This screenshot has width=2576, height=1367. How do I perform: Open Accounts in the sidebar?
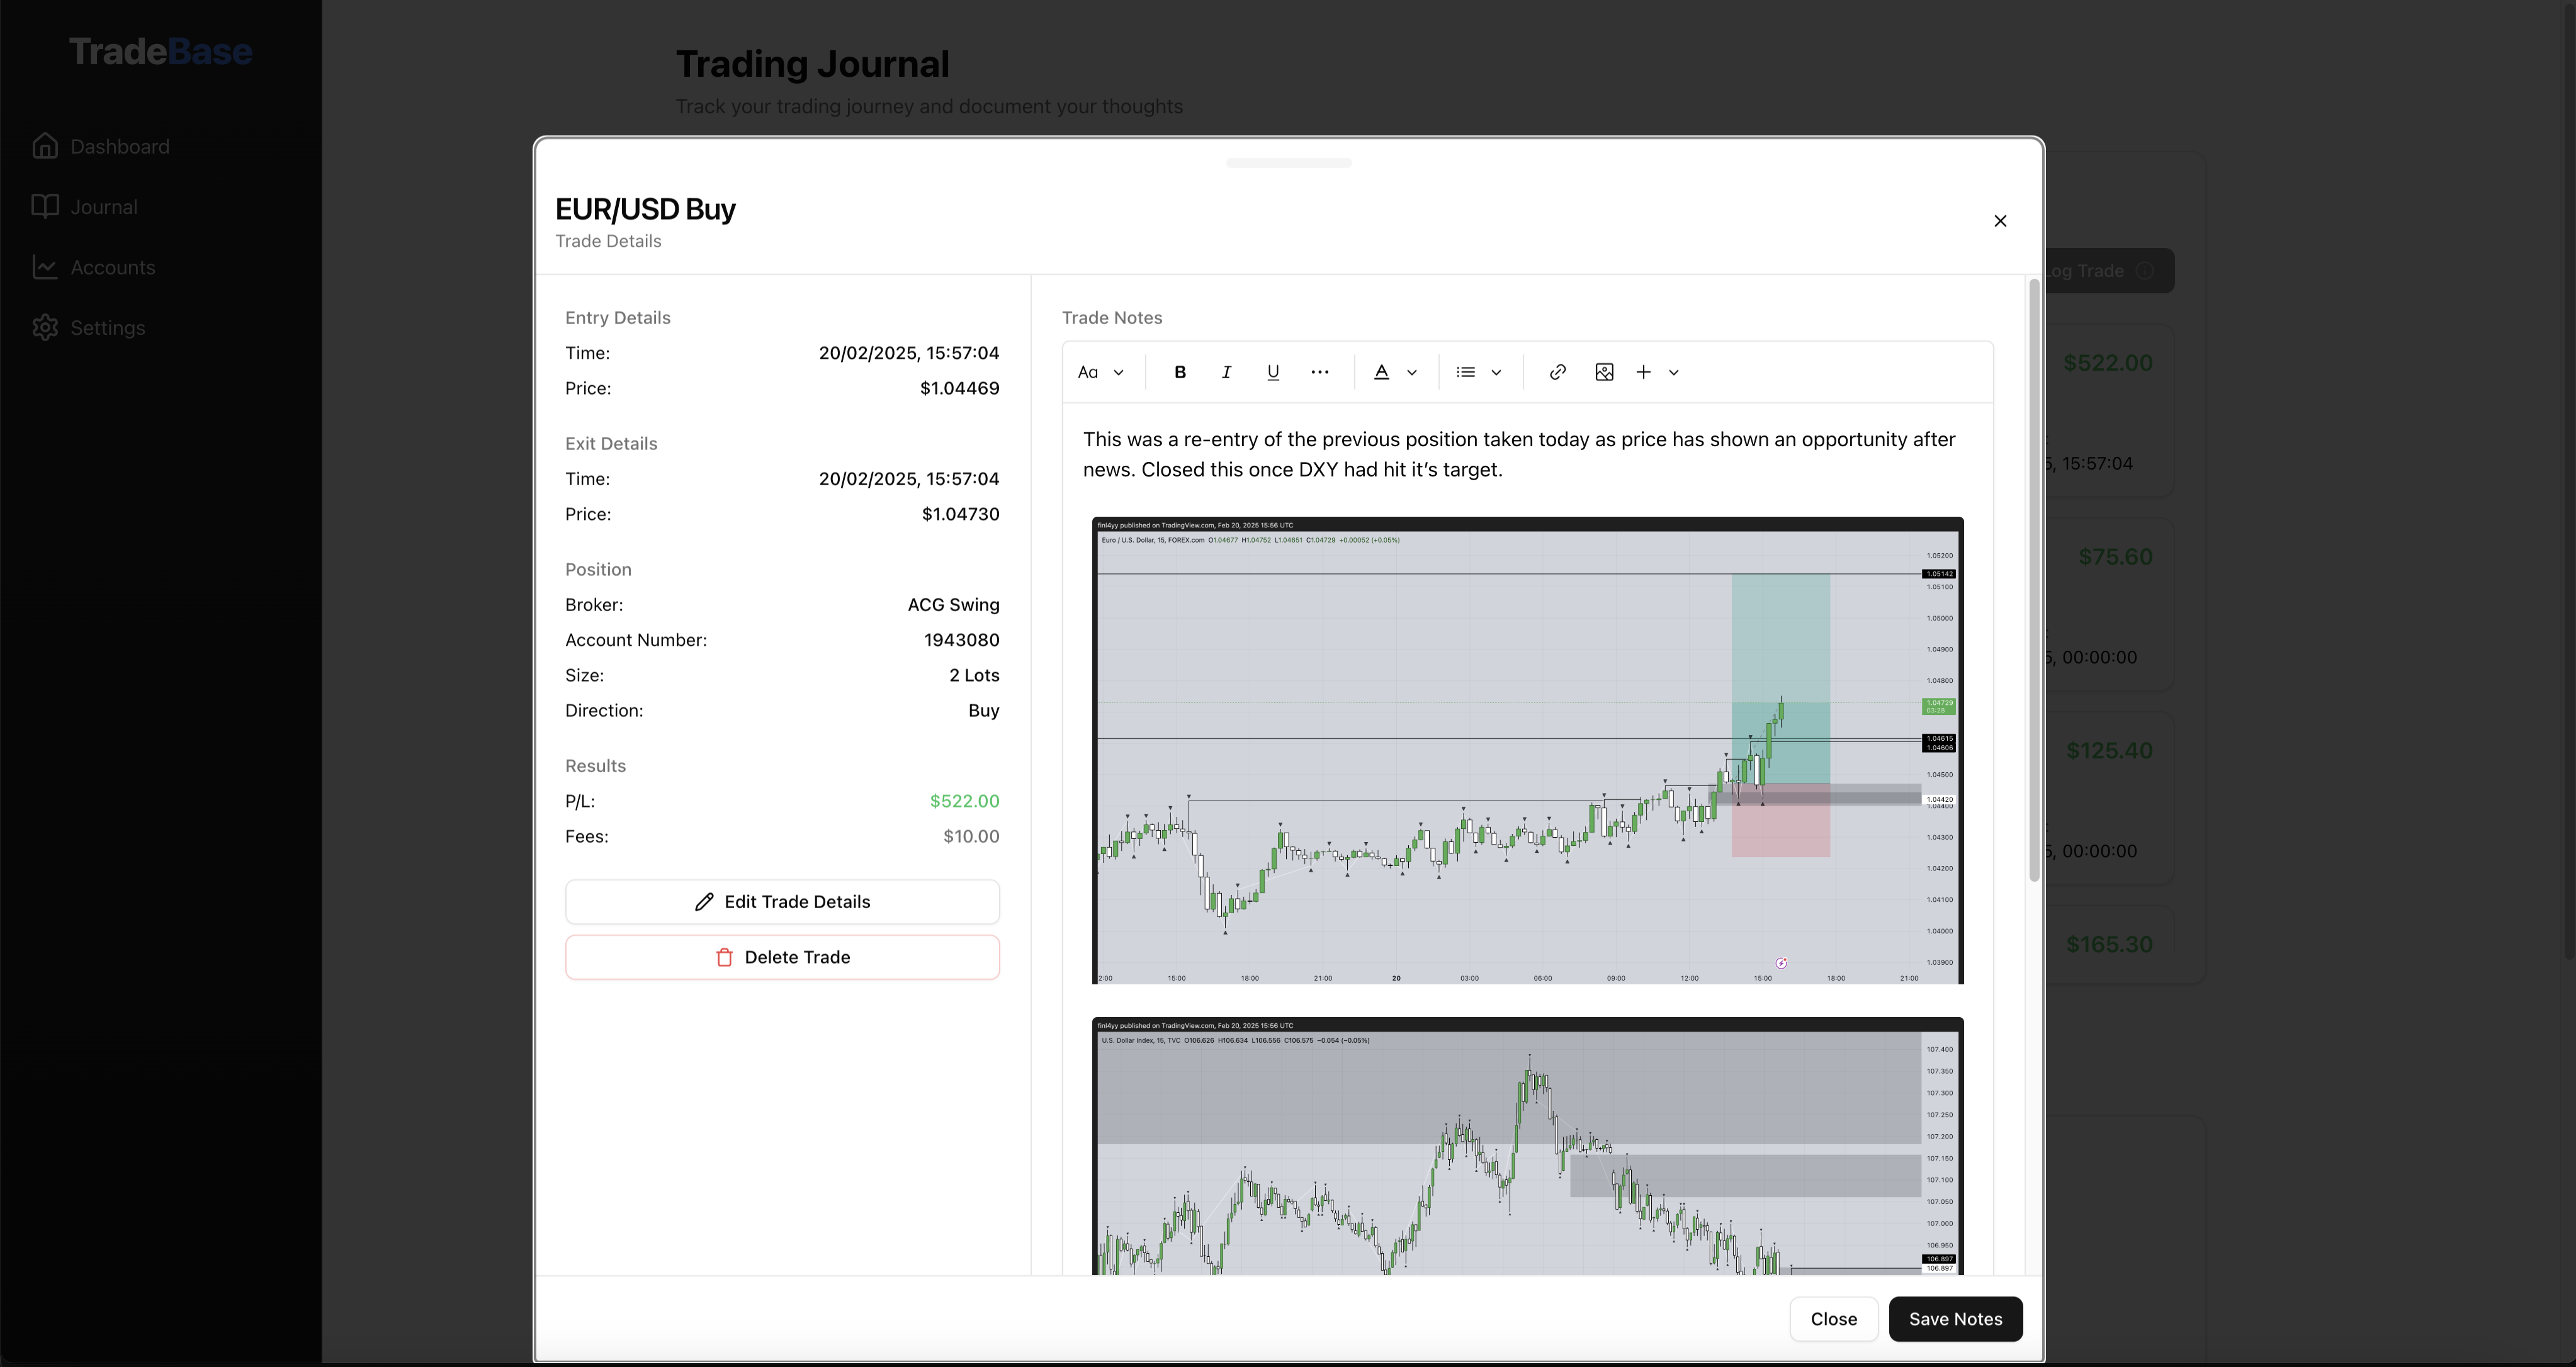[x=113, y=268]
